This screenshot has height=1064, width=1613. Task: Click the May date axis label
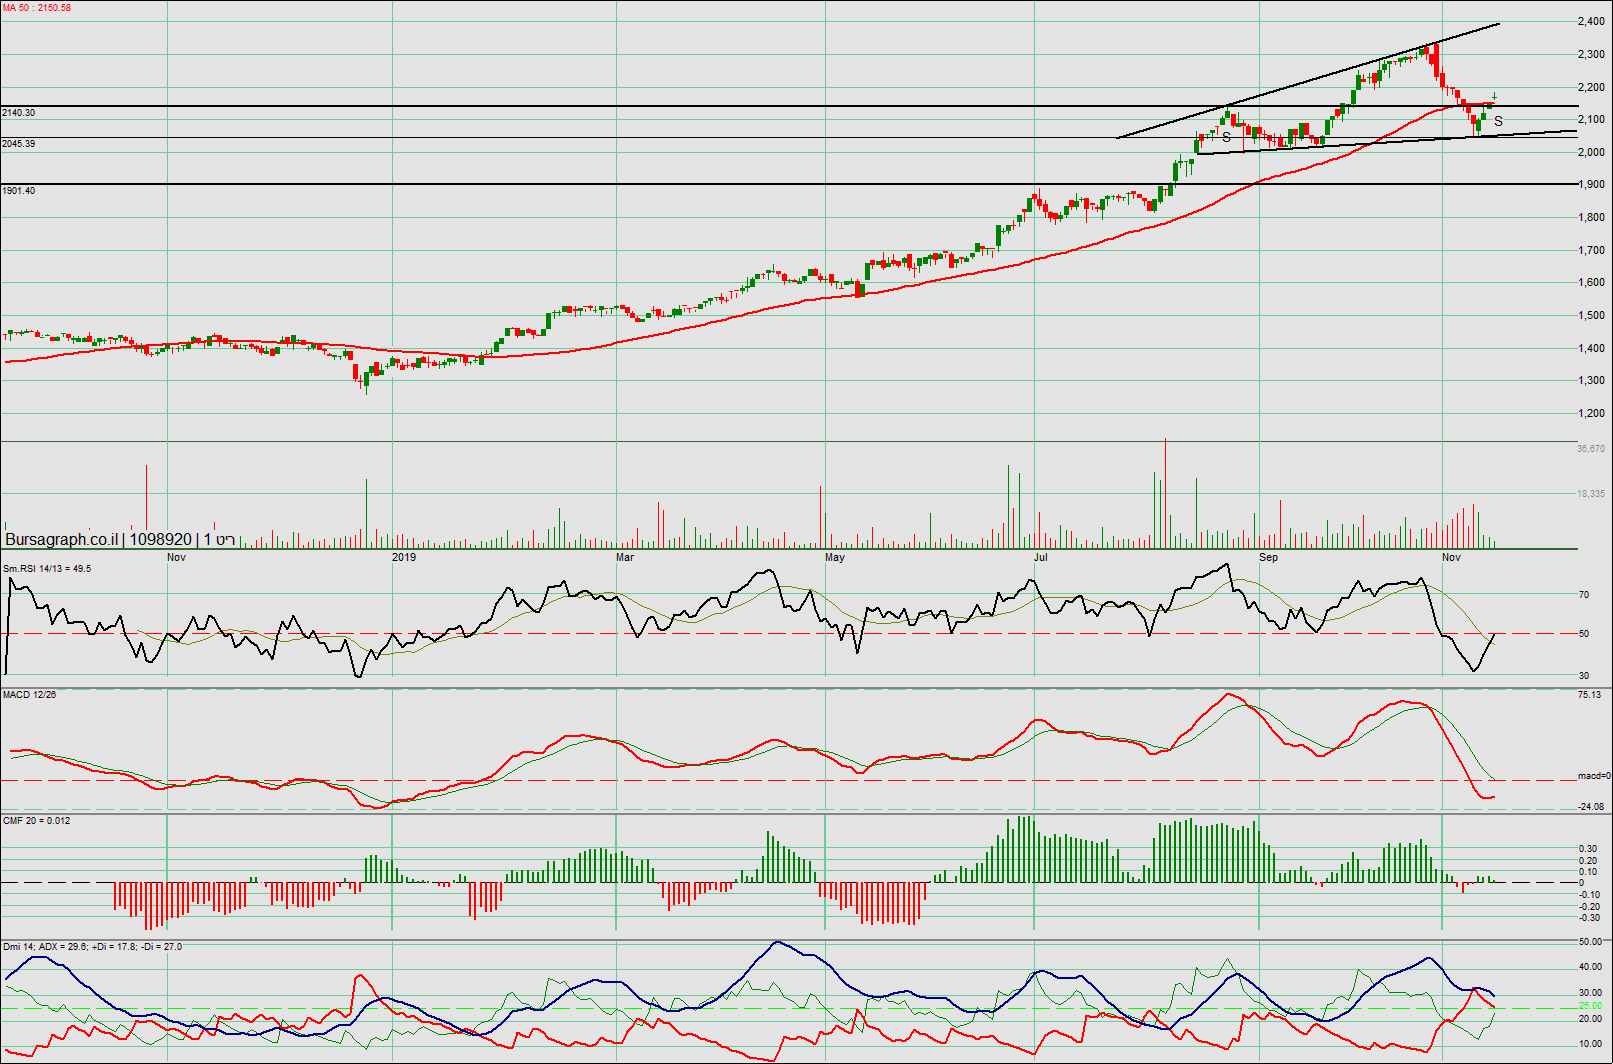tap(835, 557)
